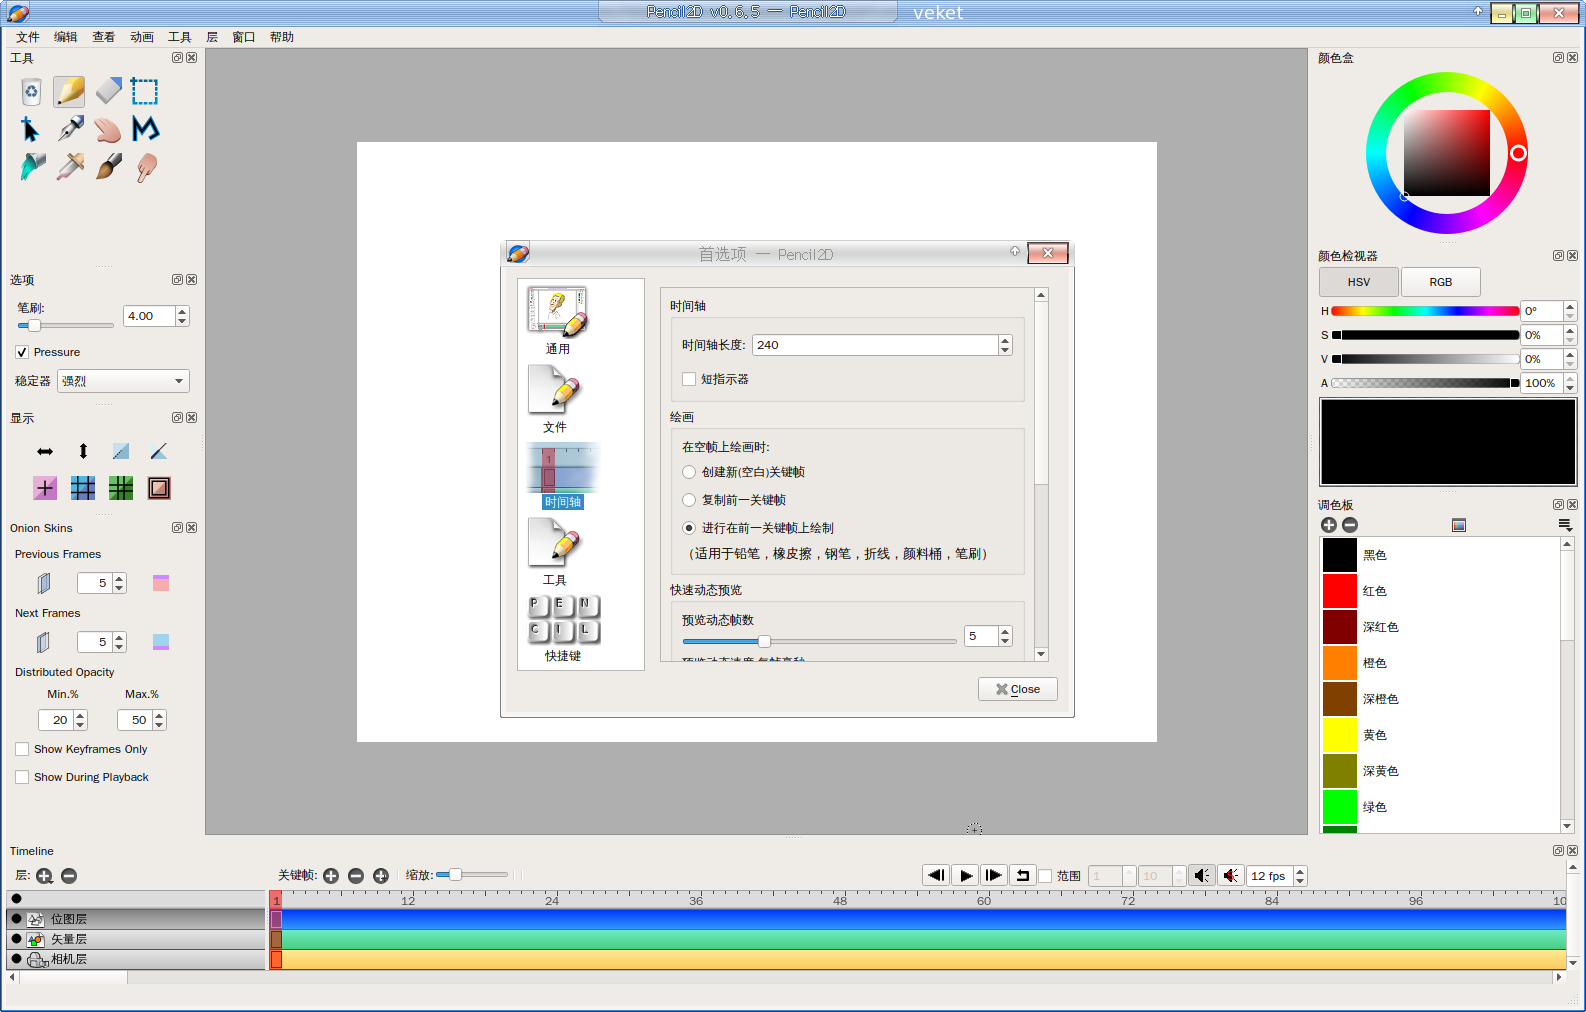
Task: Select 创建新(空白)关键帧 radio option
Action: coord(689,472)
